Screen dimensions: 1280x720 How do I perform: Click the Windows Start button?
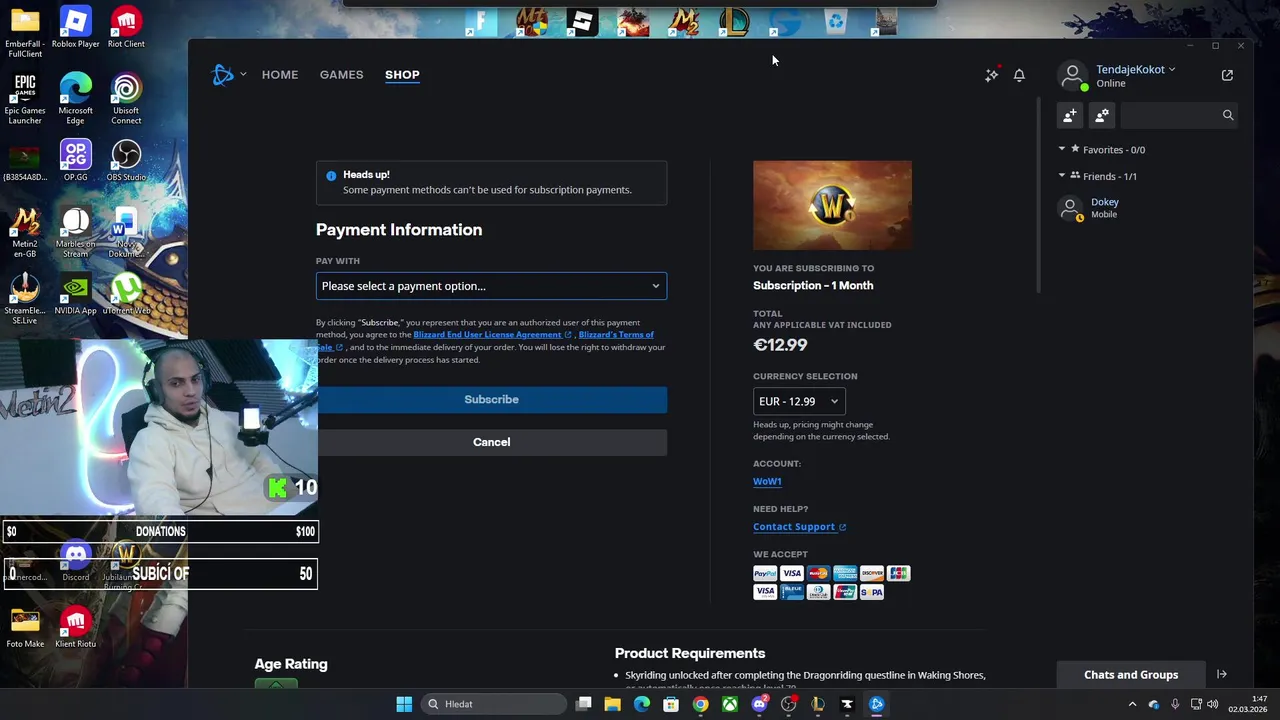click(x=404, y=704)
